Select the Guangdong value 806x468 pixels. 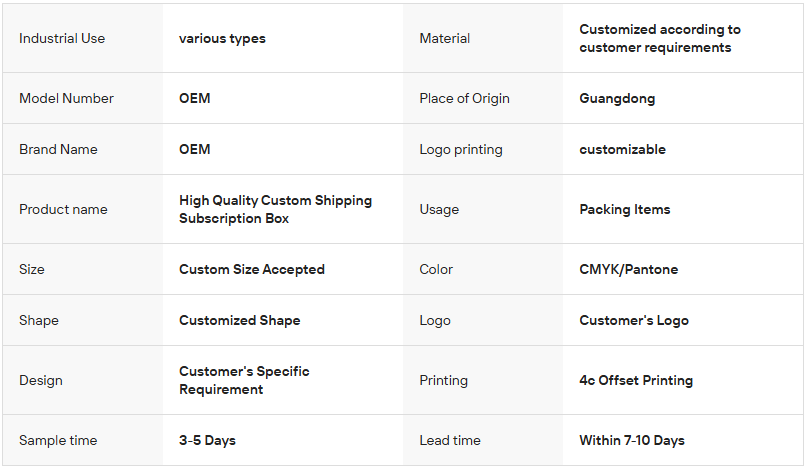617,98
